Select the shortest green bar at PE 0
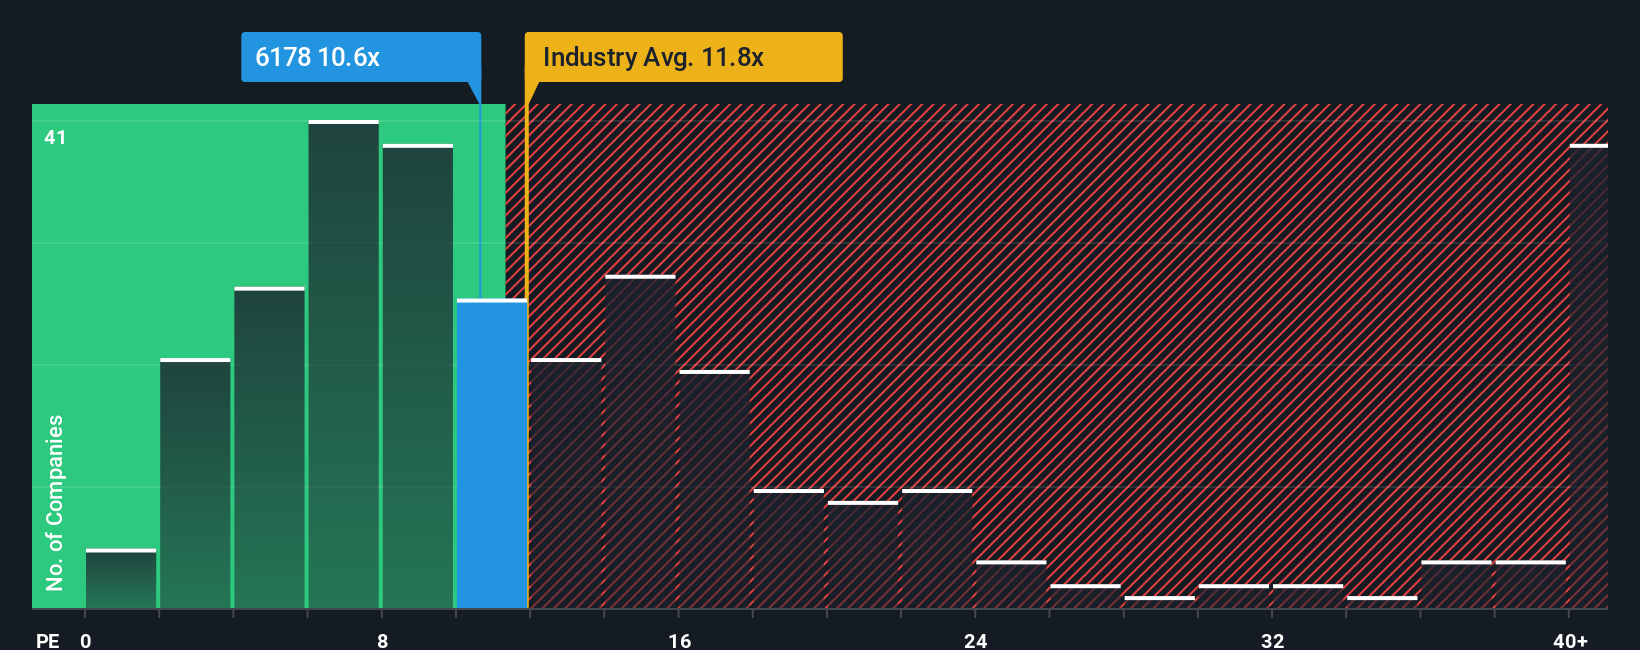The height and width of the screenshot is (650, 1640). coord(121,579)
